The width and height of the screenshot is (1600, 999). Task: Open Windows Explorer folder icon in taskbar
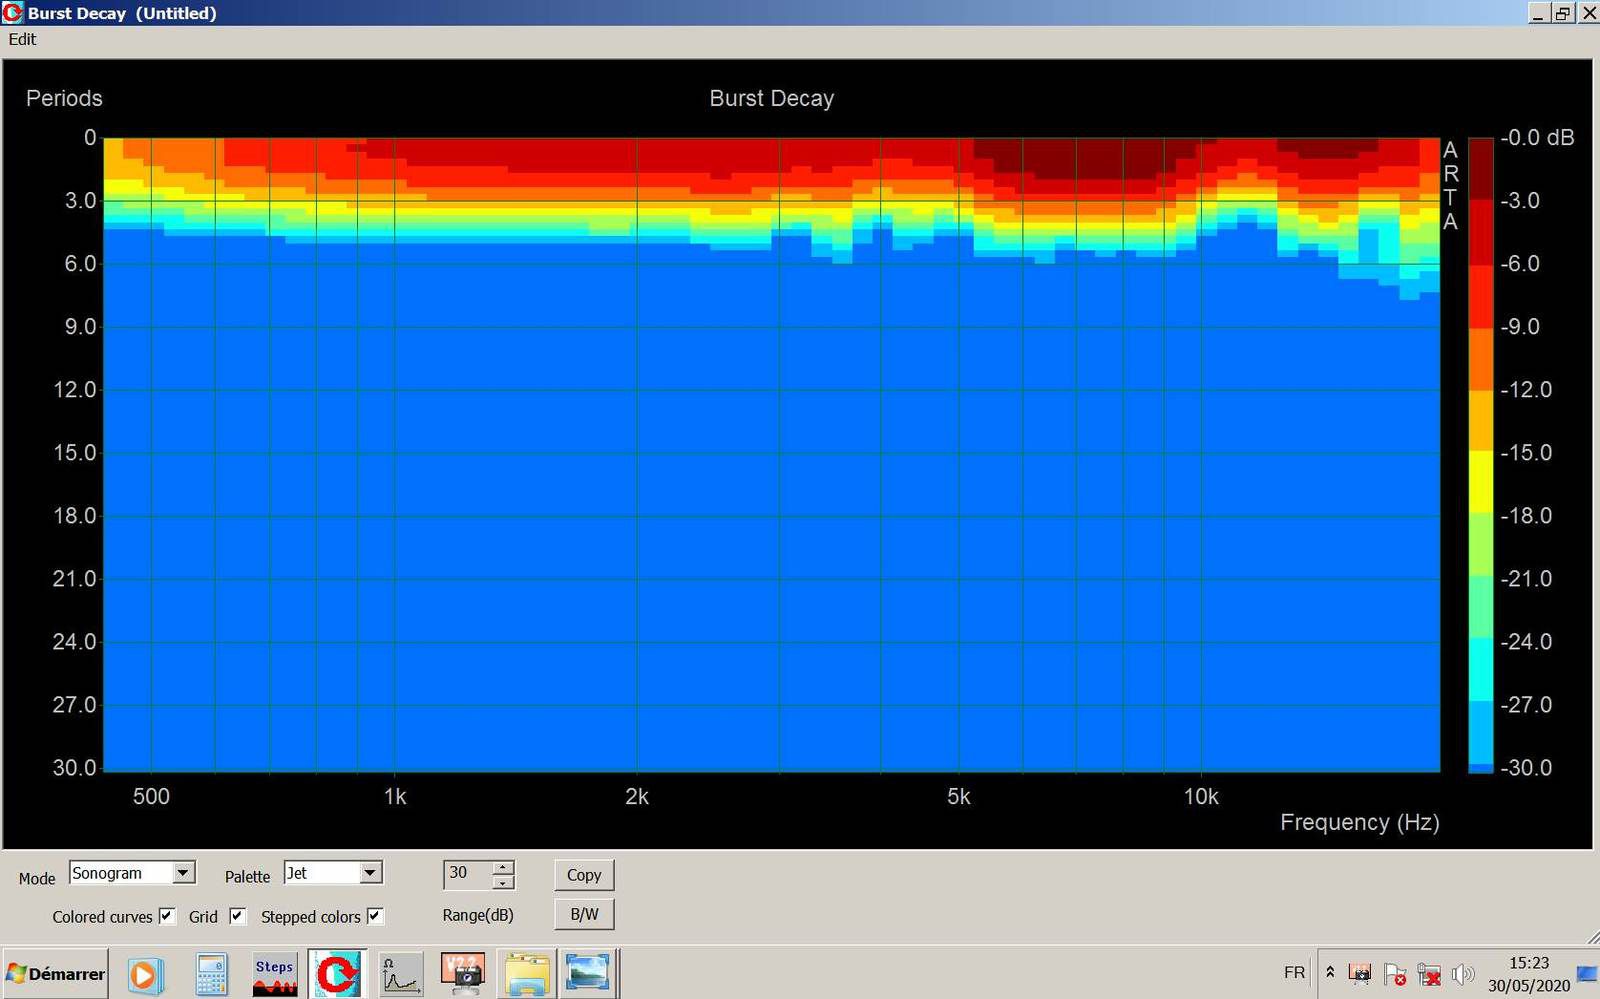pyautogui.click(x=526, y=974)
